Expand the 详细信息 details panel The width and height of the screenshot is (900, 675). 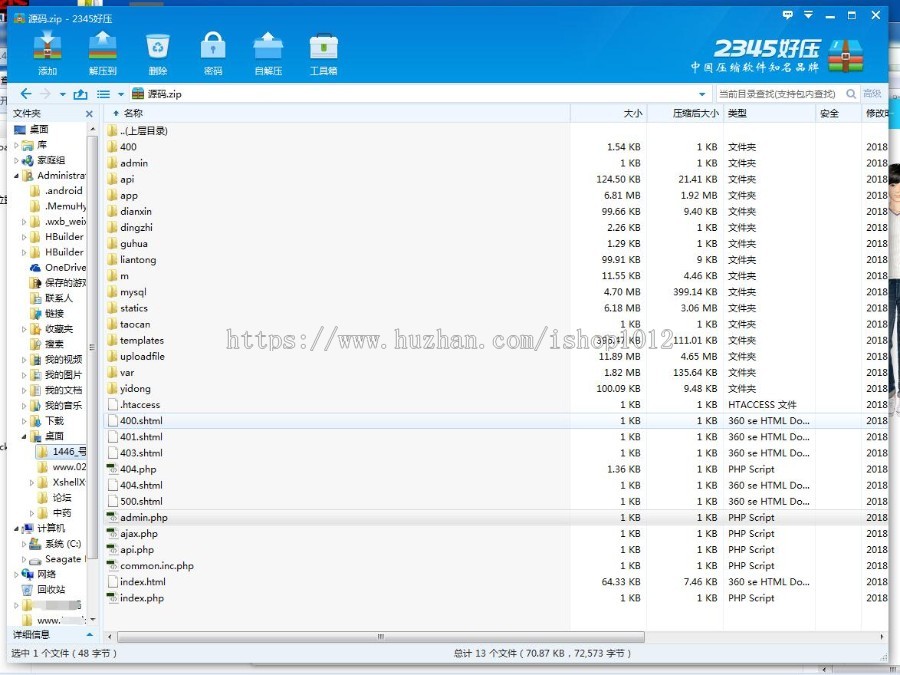[x=90, y=635]
